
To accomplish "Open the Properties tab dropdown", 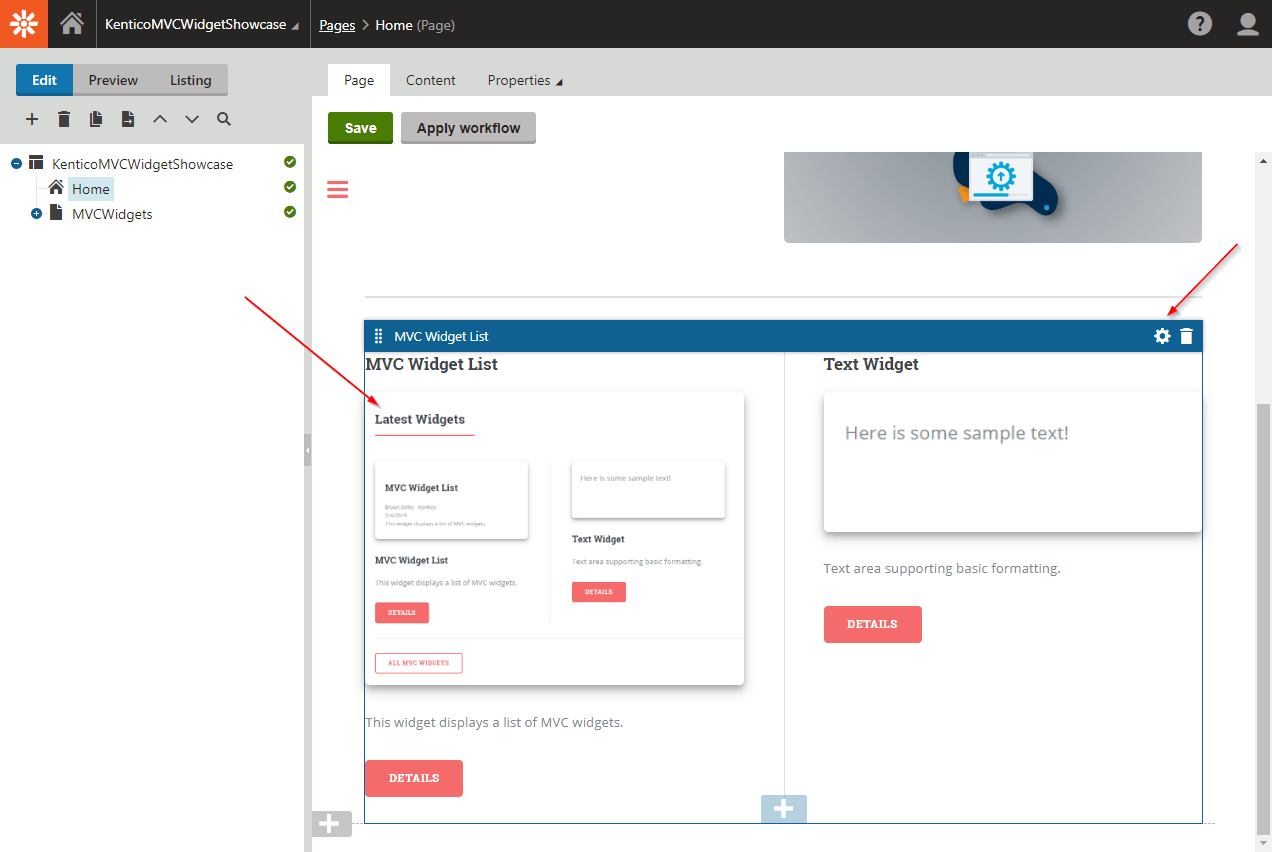I will click(525, 80).
